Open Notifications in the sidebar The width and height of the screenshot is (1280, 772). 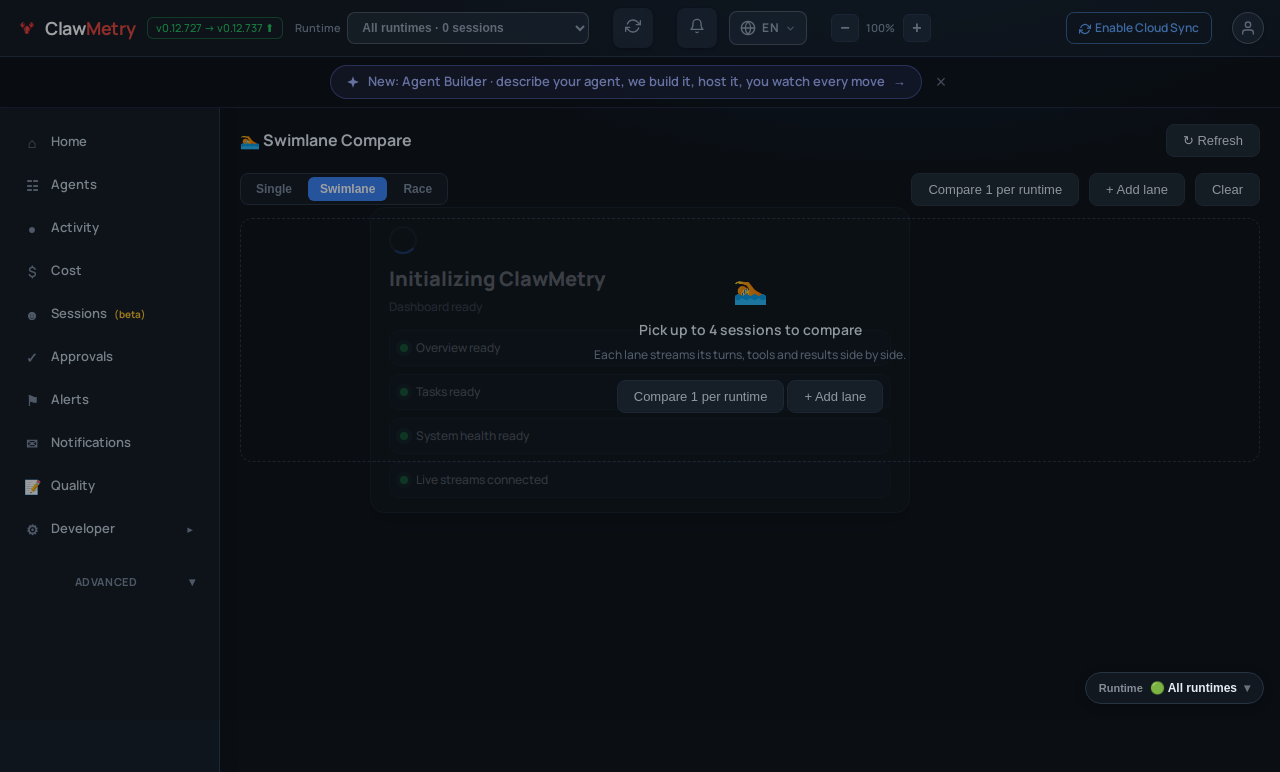110,443
